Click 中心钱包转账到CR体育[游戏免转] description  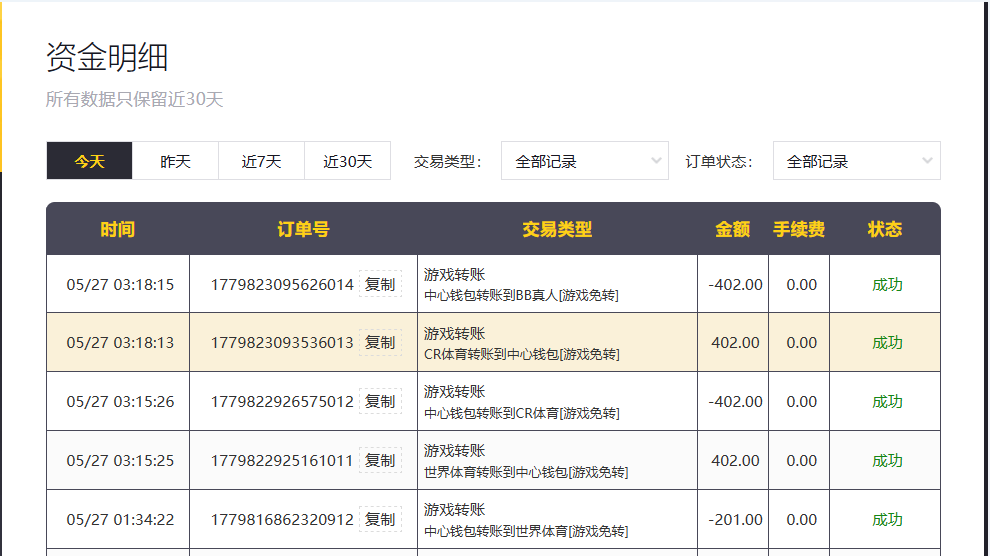(522, 413)
